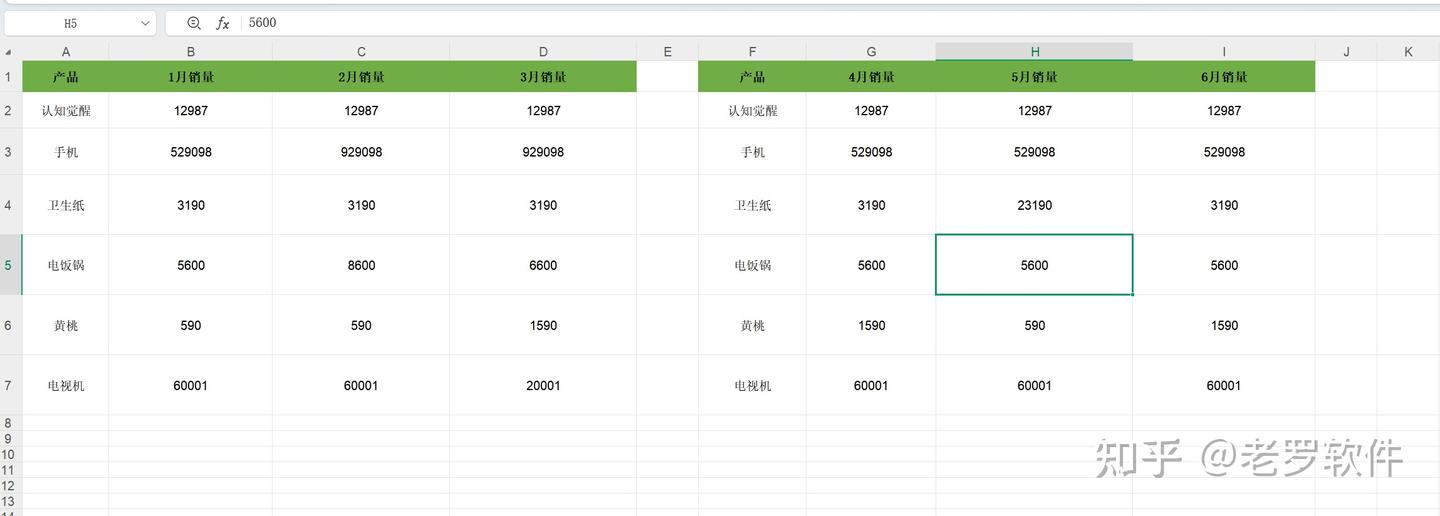
Task: Select cell 黄桃 in column A
Action: 66,325
